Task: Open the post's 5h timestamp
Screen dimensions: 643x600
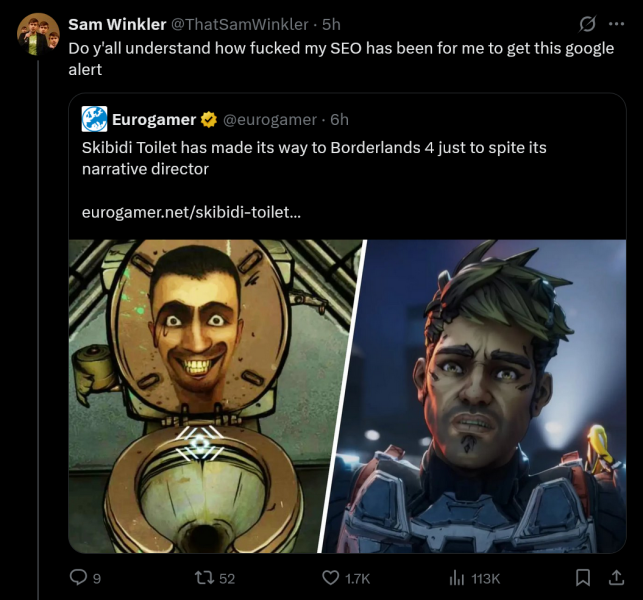Action: (331, 24)
